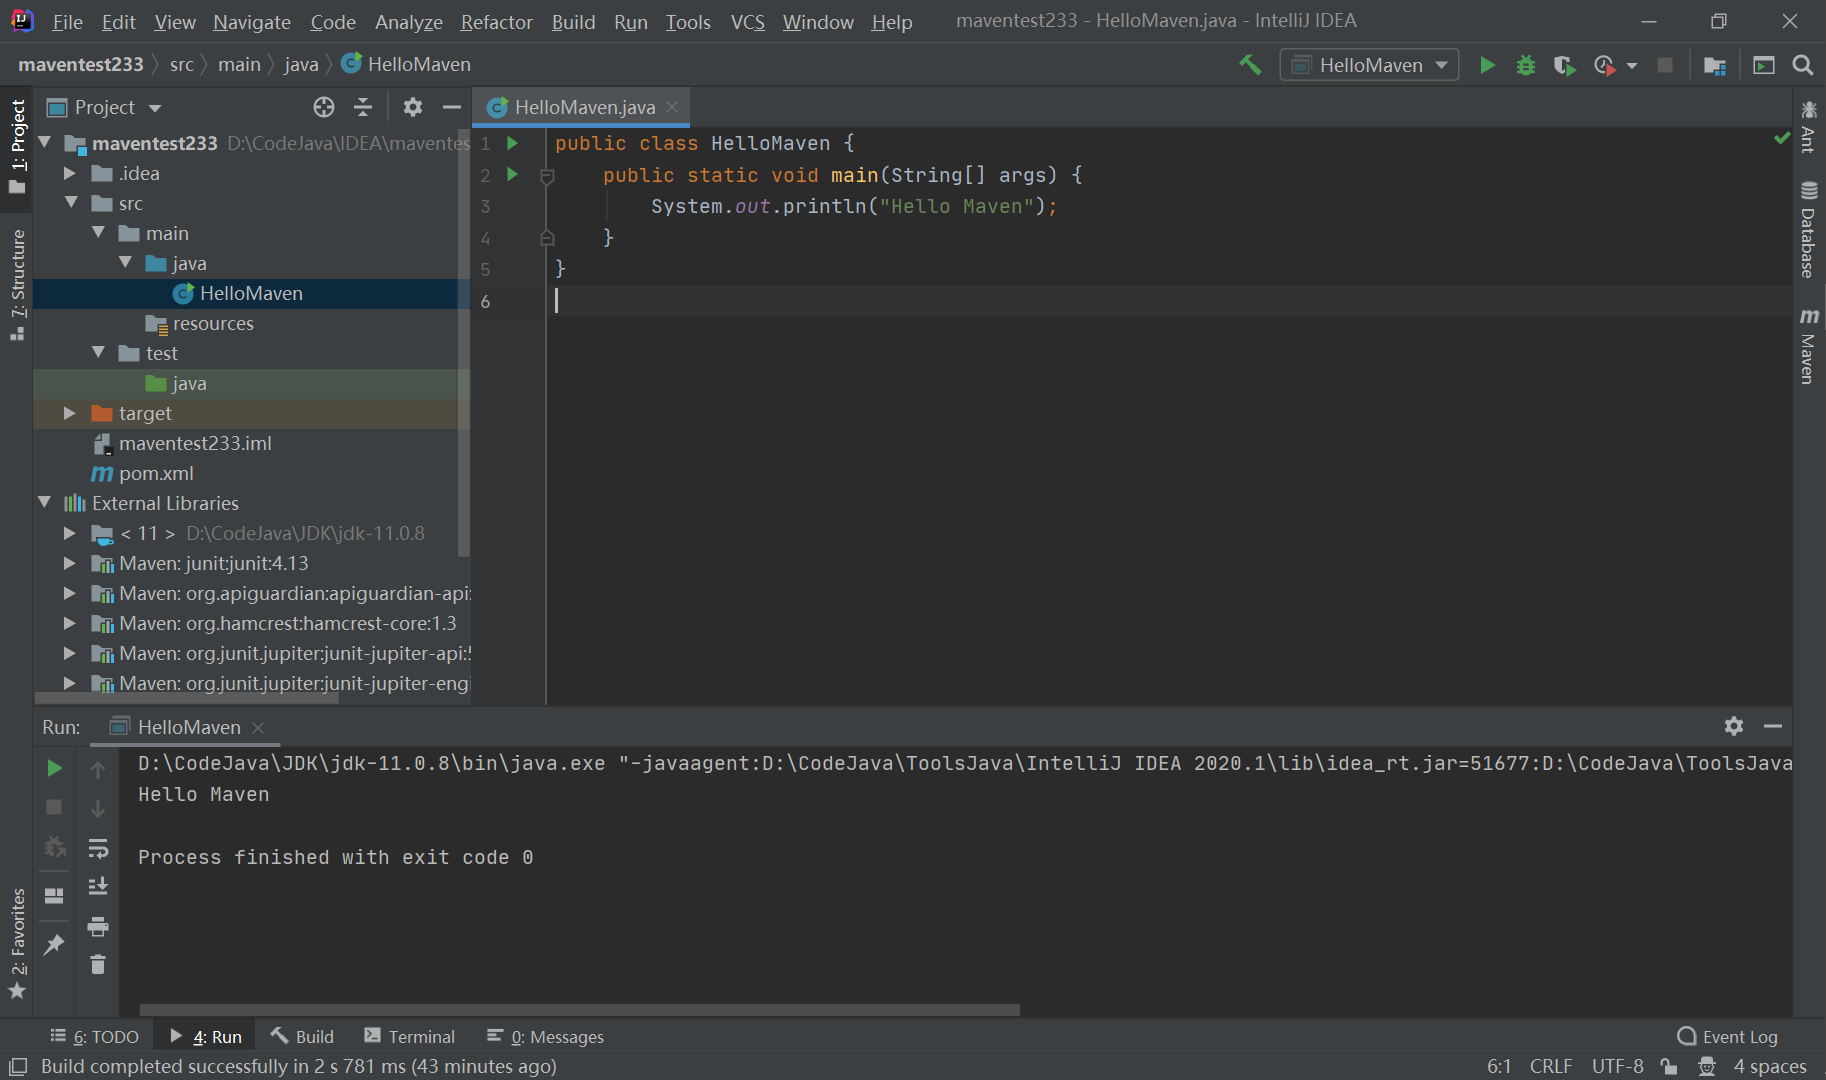This screenshot has height=1080, width=1826.
Task: Open the Refactor menu
Action: pyautogui.click(x=496, y=21)
